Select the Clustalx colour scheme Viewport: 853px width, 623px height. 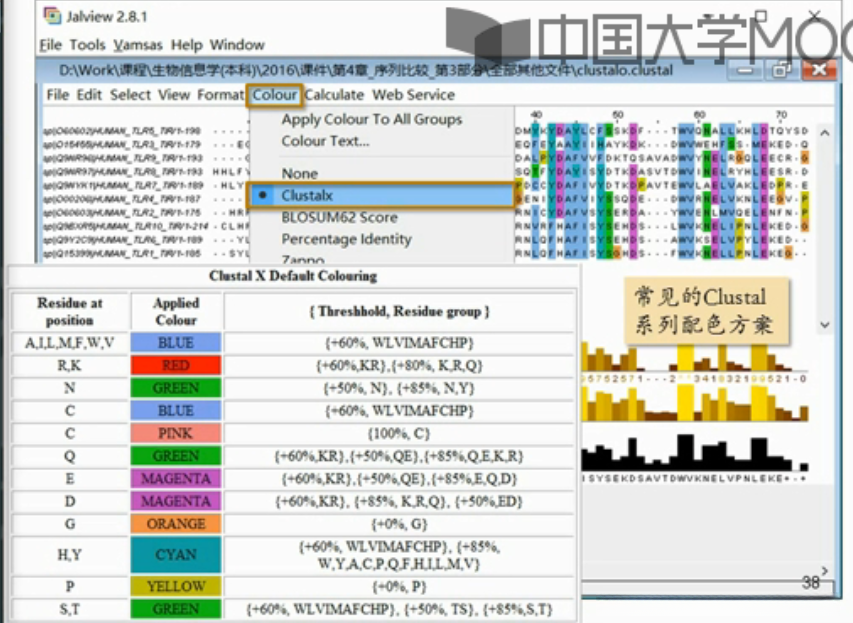(381, 195)
